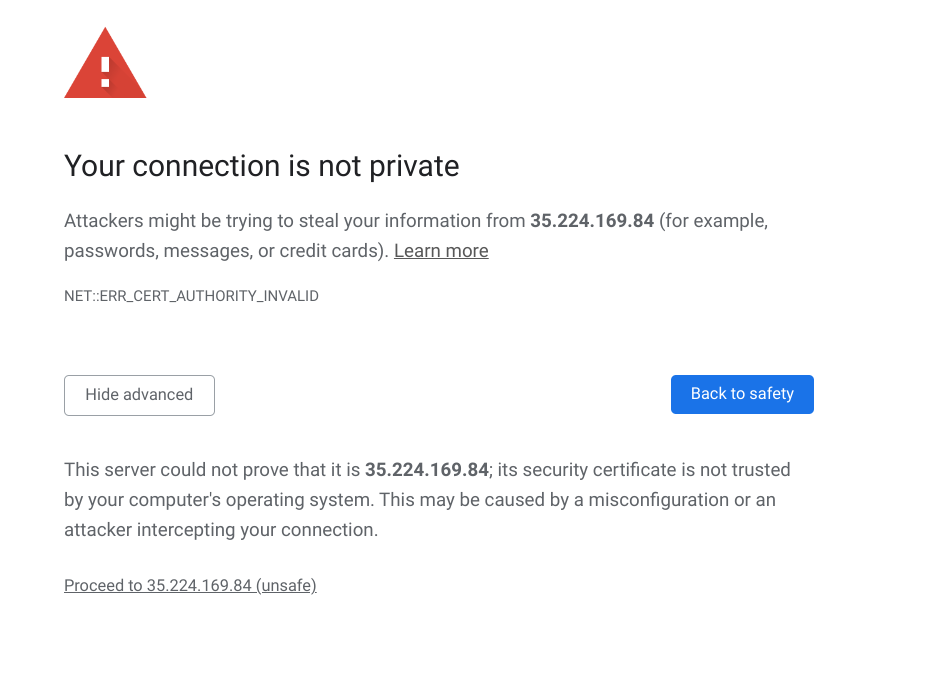This screenshot has height=673, width=943.
Task: Hide the advanced details section
Action: point(140,395)
